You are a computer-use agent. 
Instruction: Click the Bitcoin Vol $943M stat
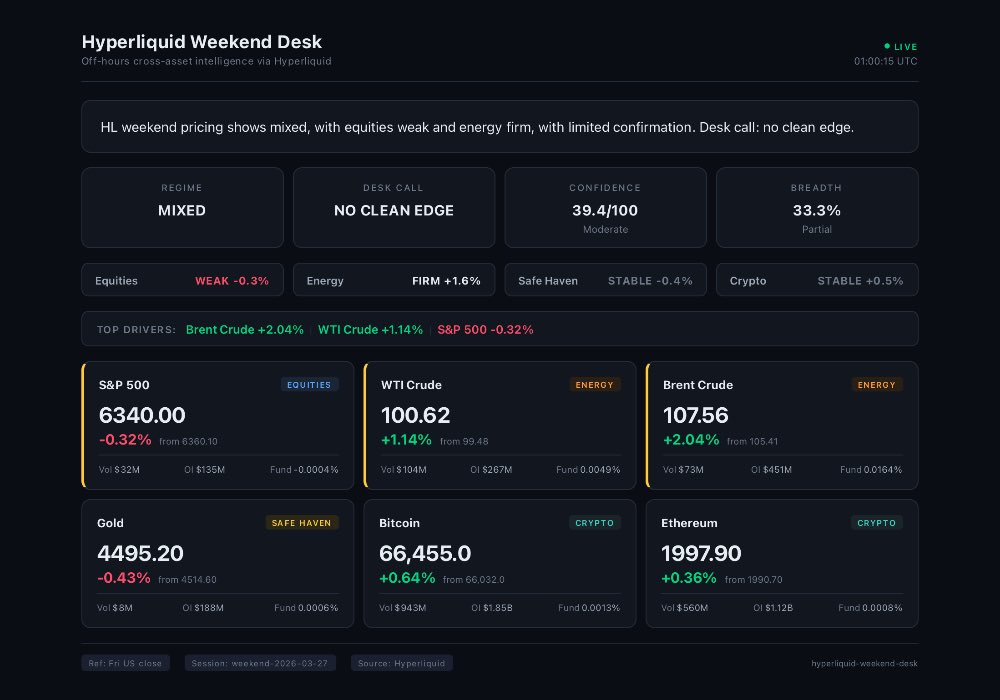[x=402, y=608]
